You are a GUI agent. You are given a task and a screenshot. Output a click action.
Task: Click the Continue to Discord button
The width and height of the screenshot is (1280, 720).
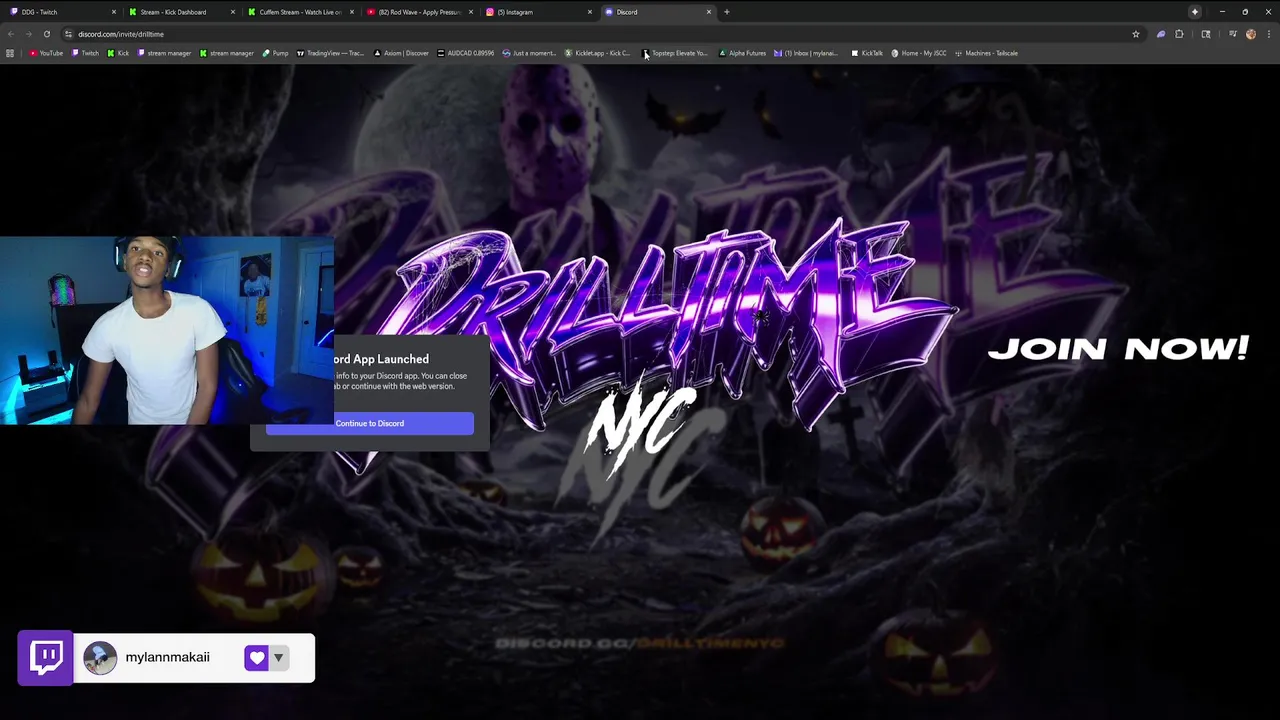370,423
